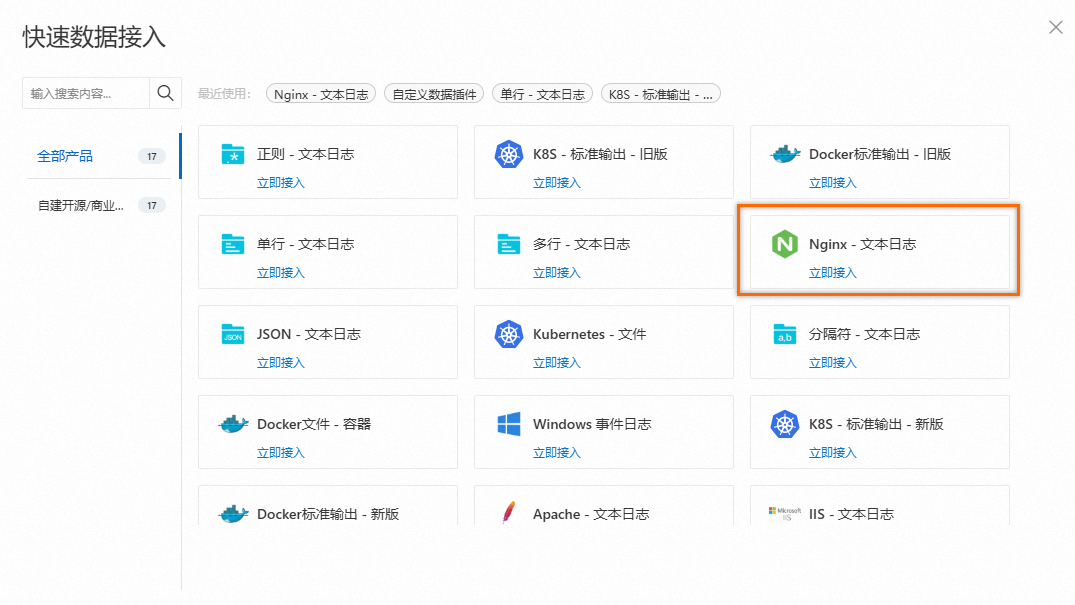Click the 多行 - 文本日志 title text
The width and height of the screenshot is (1075, 605).
(581, 244)
